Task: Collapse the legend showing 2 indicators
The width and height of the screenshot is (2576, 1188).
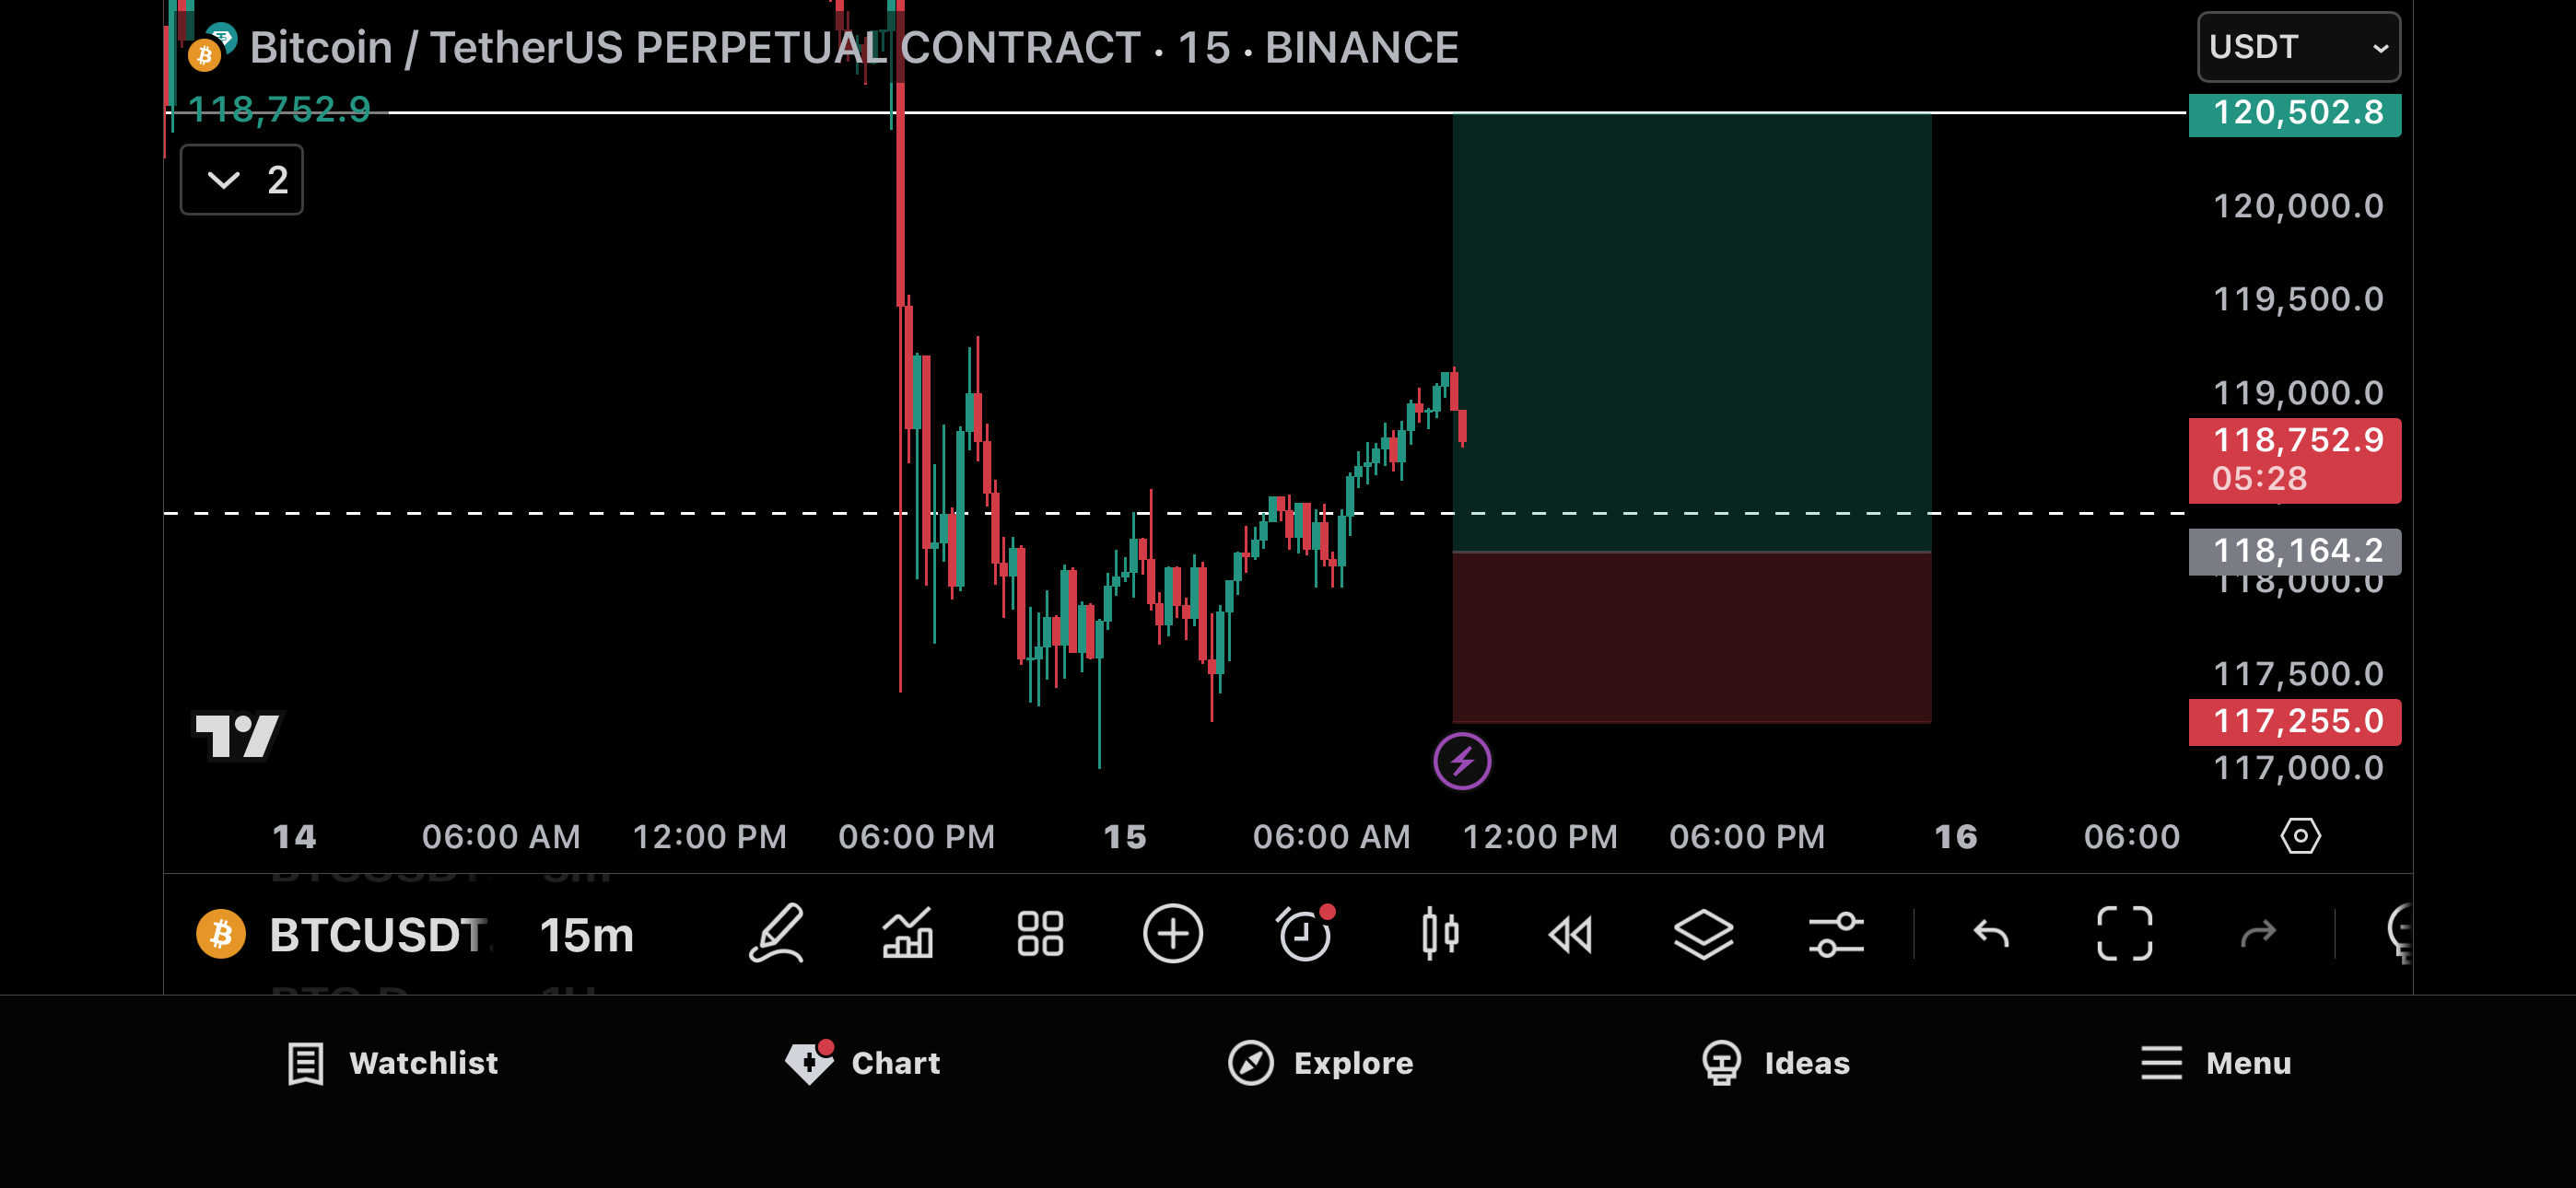Action: pyautogui.click(x=240, y=180)
